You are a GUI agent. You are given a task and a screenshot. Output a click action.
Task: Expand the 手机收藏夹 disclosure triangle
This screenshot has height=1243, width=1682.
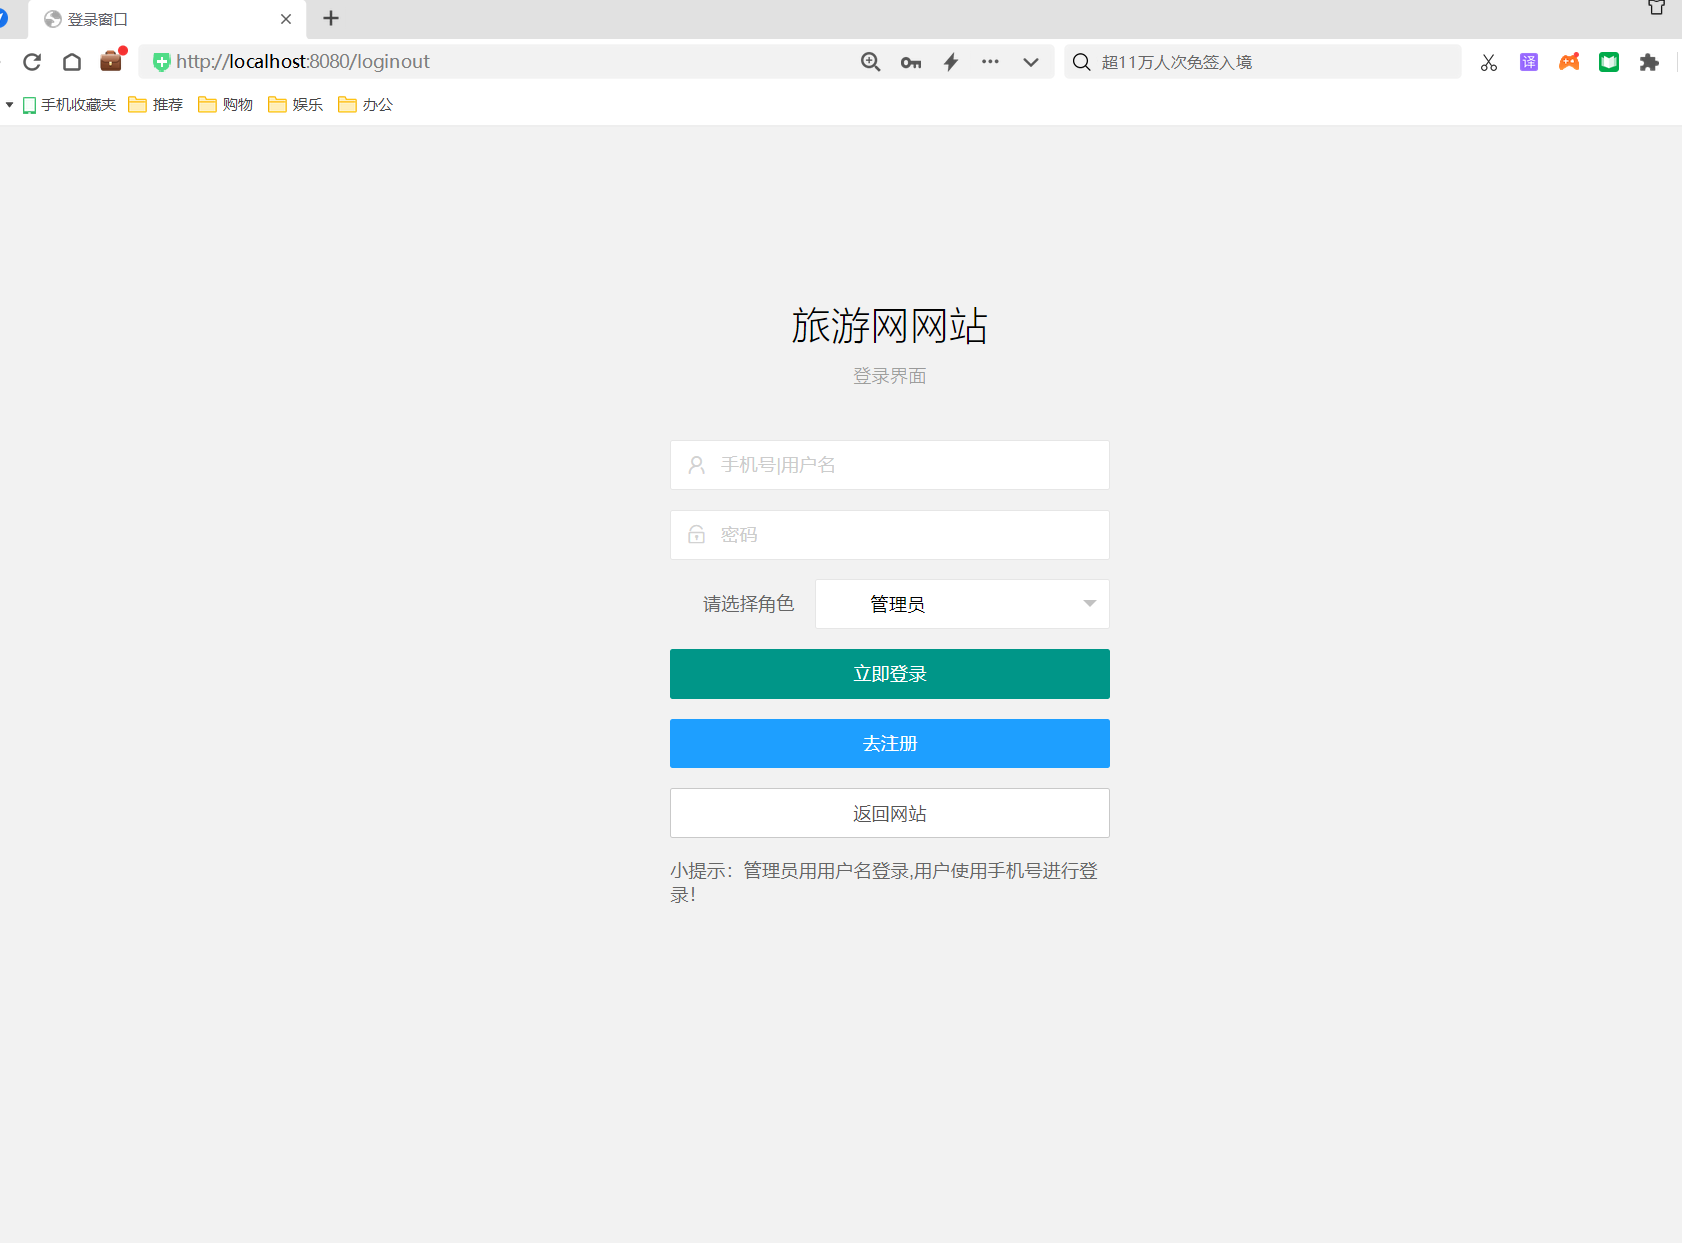coord(9,104)
